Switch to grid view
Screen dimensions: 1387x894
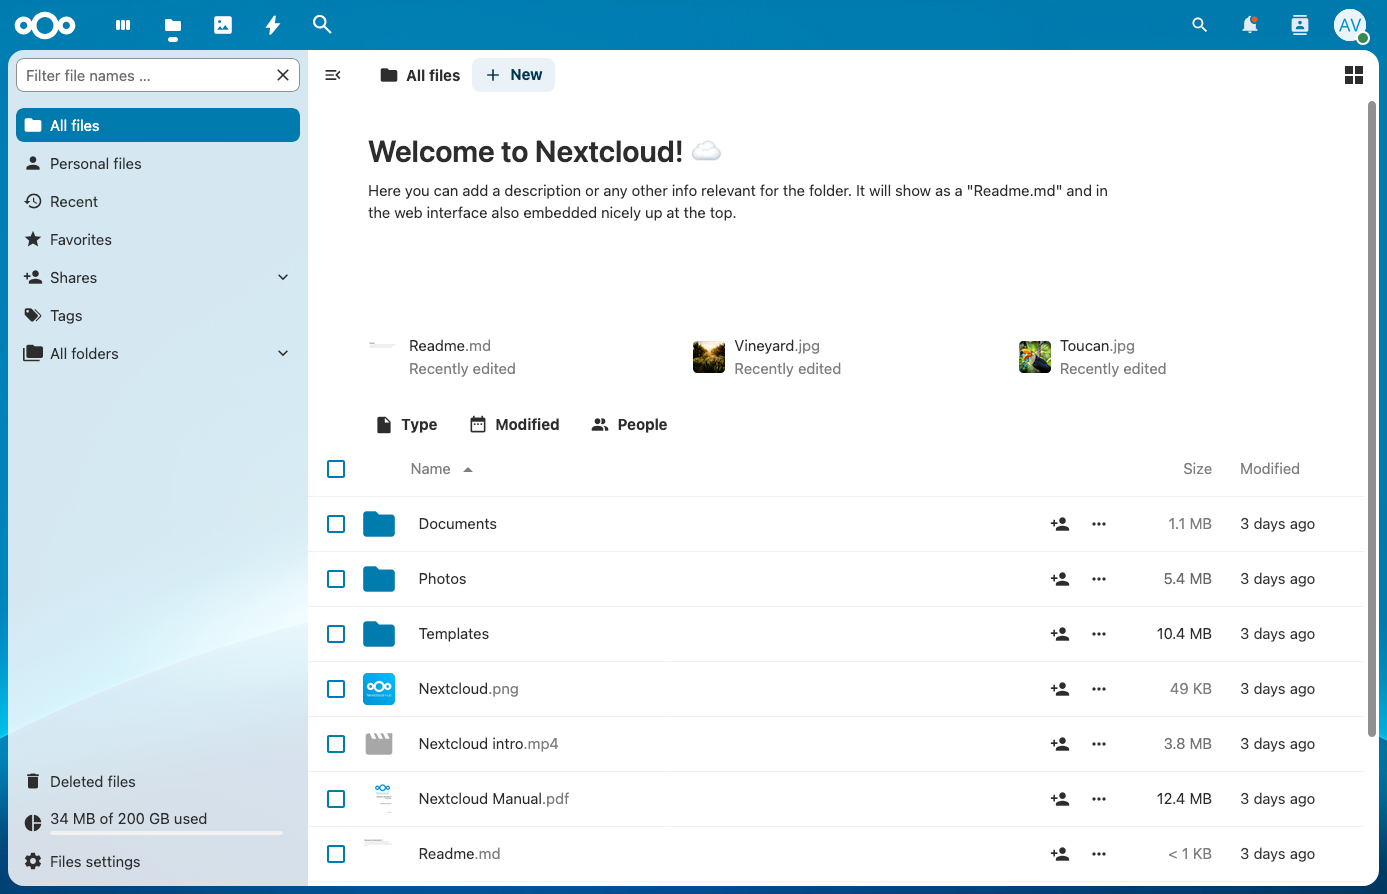tap(1354, 75)
